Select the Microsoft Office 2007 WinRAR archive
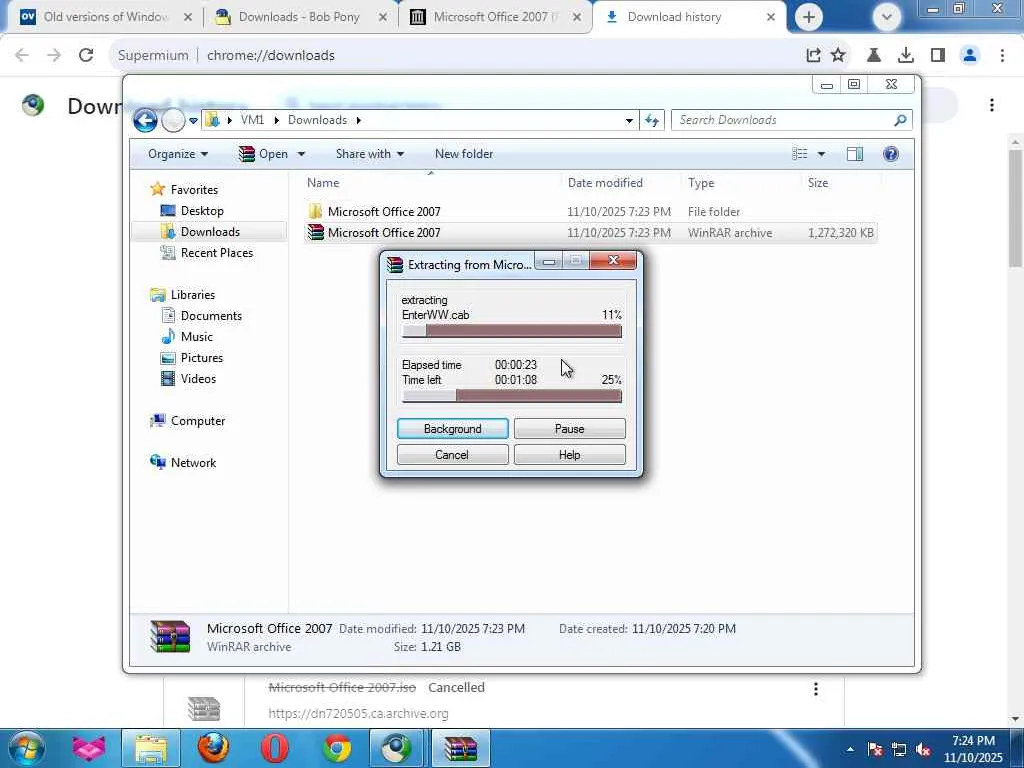The image size is (1024, 768). pyautogui.click(x=384, y=232)
